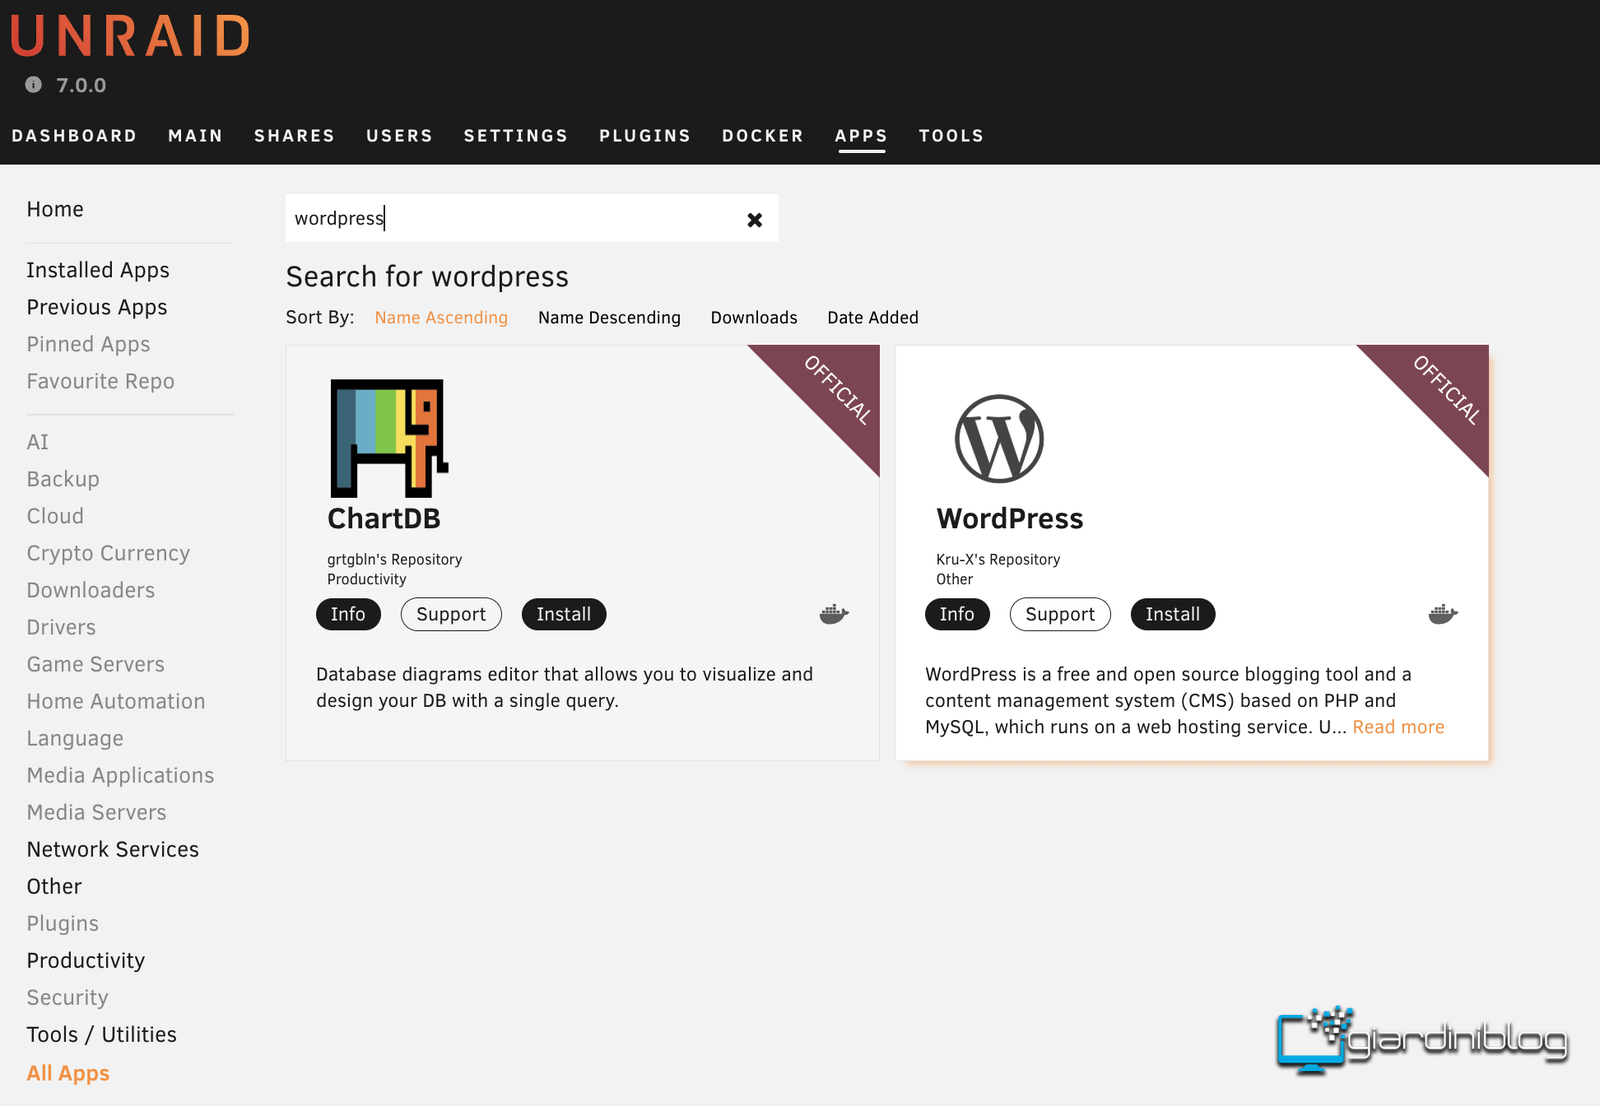Viewport: 1600px width, 1106px height.
Task: Select the Home Automation category
Action: coord(116,702)
